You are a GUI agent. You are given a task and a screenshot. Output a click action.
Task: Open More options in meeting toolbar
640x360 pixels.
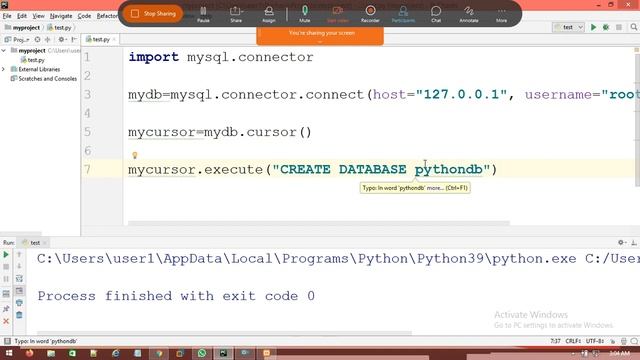[502, 14]
